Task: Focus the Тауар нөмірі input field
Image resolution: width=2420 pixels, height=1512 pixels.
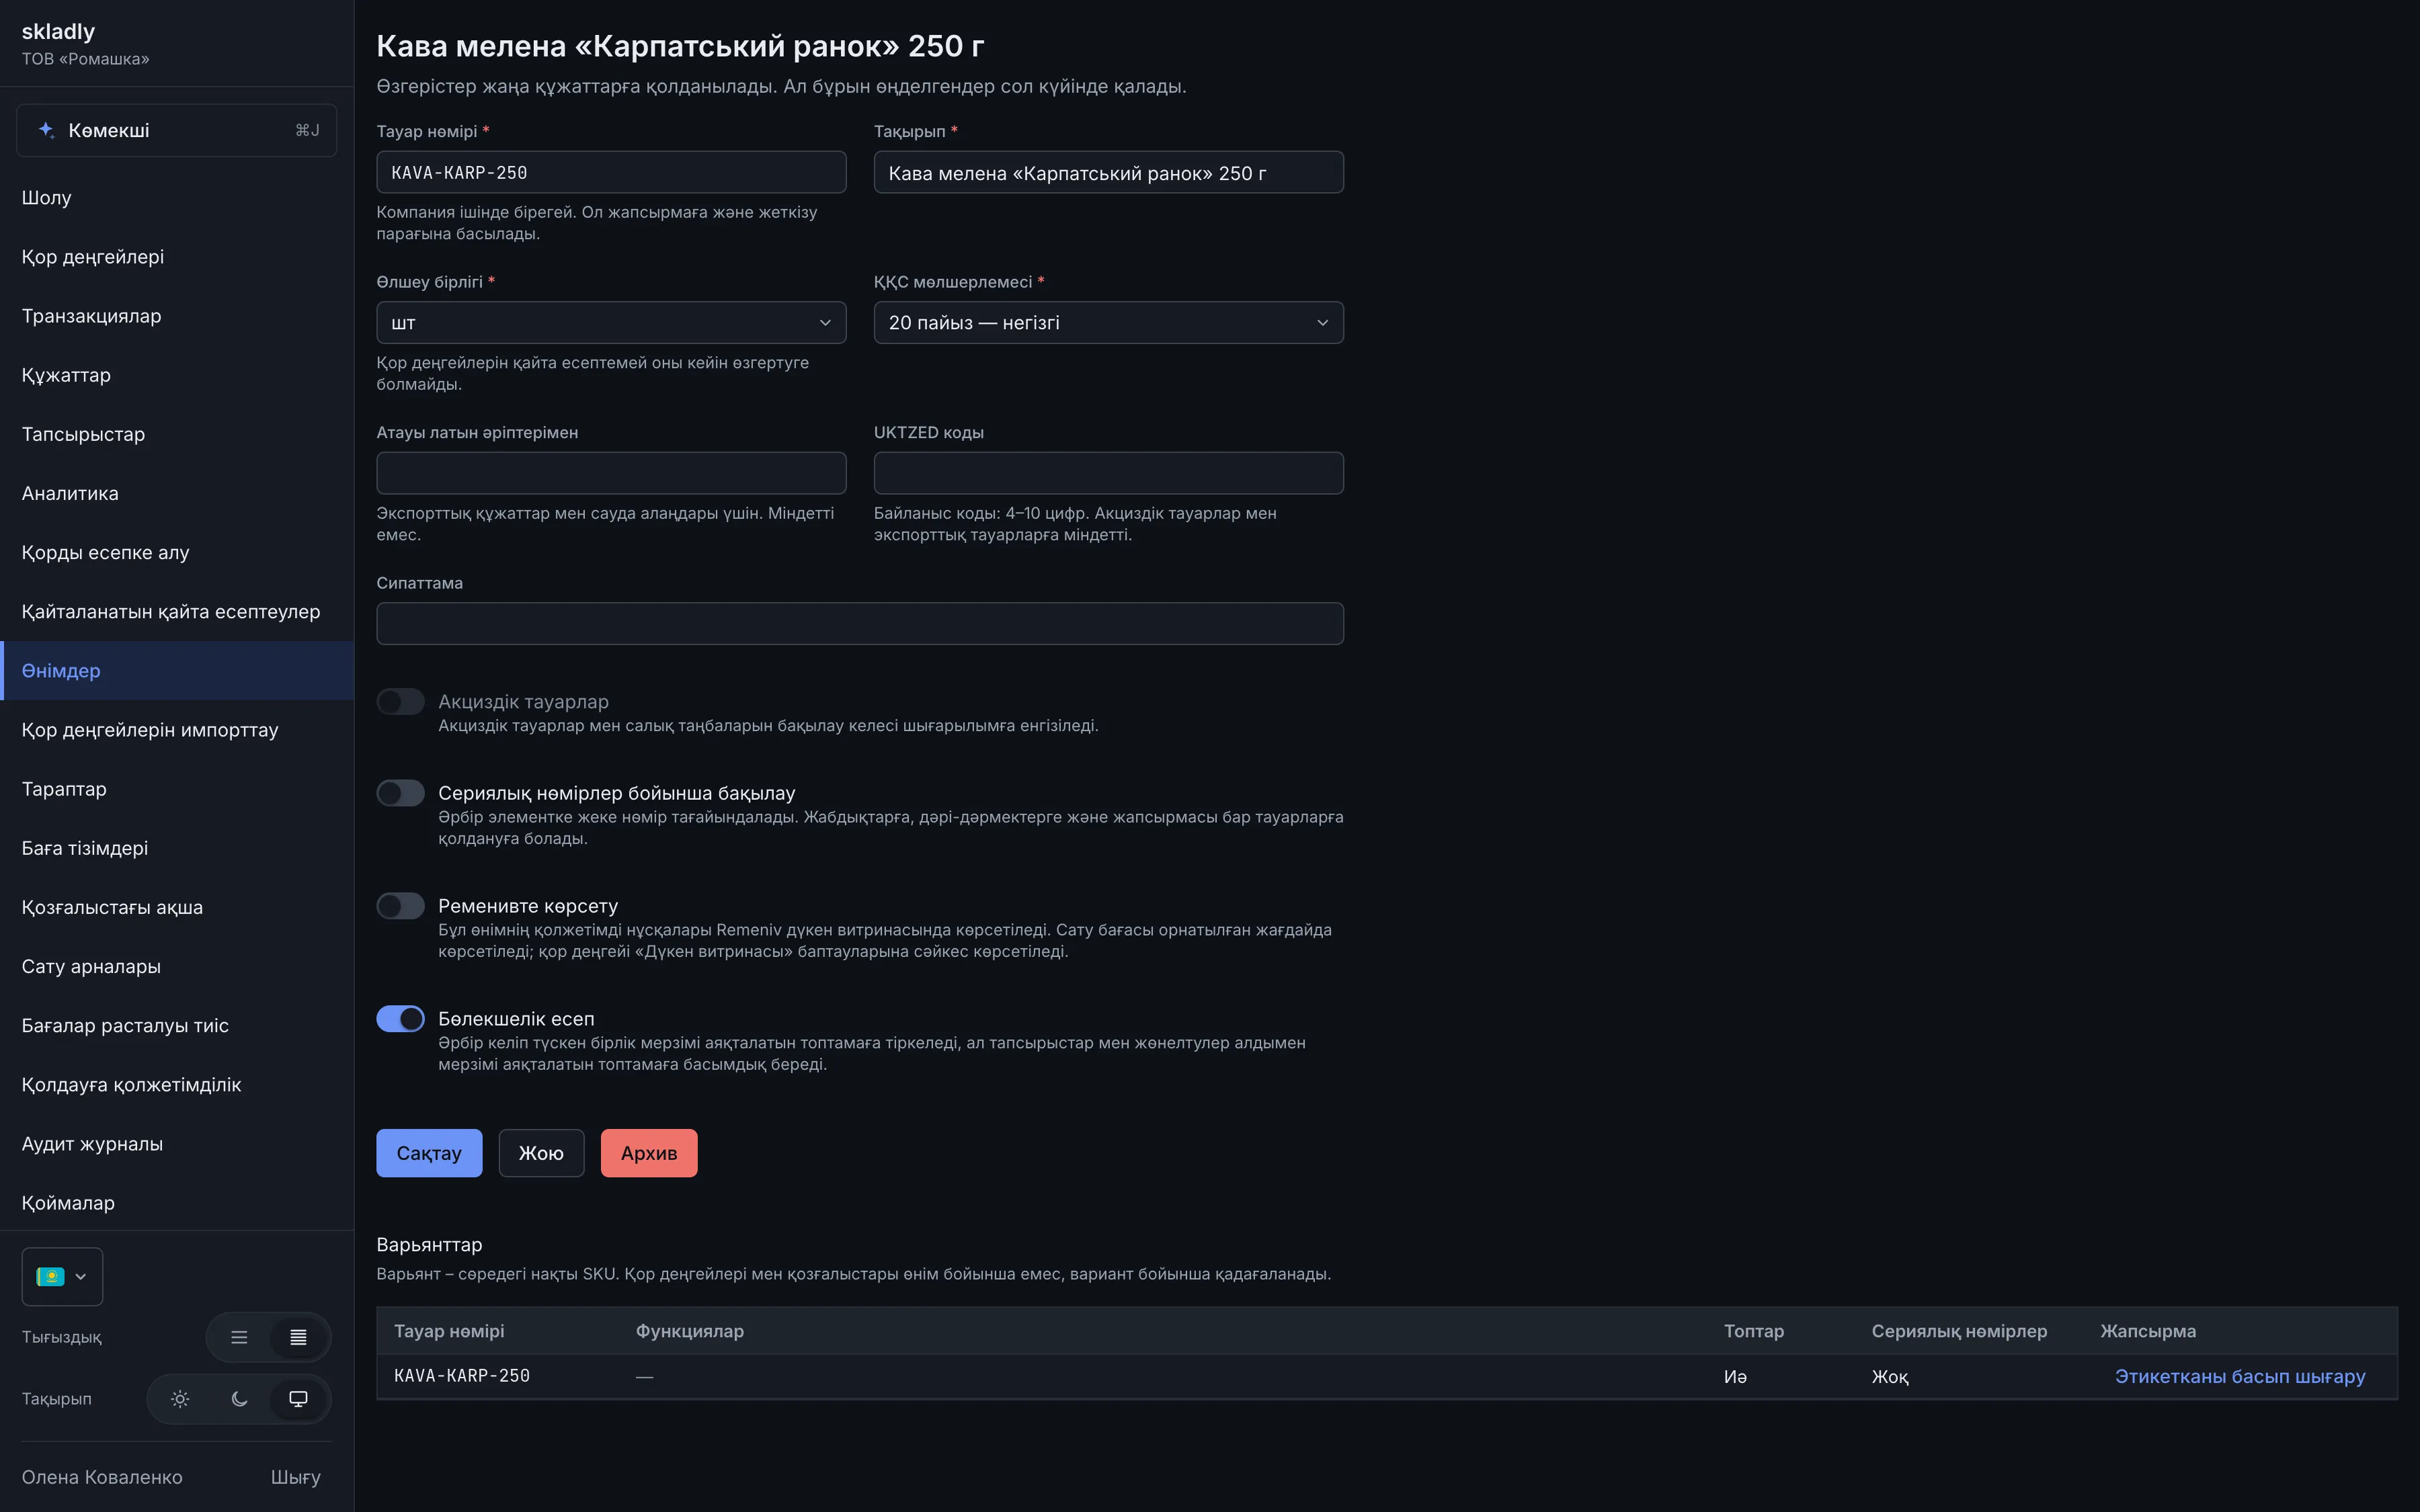Action: tap(611, 172)
